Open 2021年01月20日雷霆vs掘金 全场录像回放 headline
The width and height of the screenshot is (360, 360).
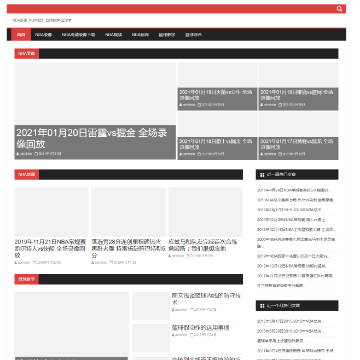pyautogui.click(x=92, y=138)
